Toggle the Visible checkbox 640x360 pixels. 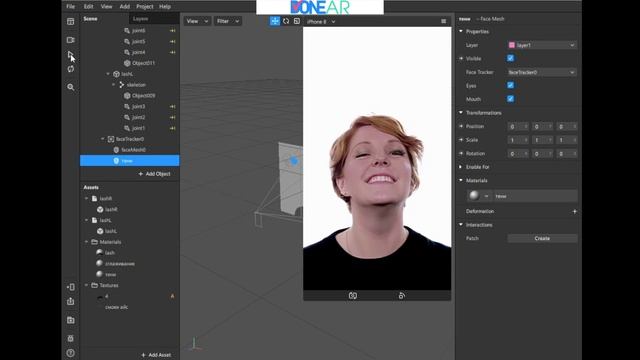tap(511, 58)
